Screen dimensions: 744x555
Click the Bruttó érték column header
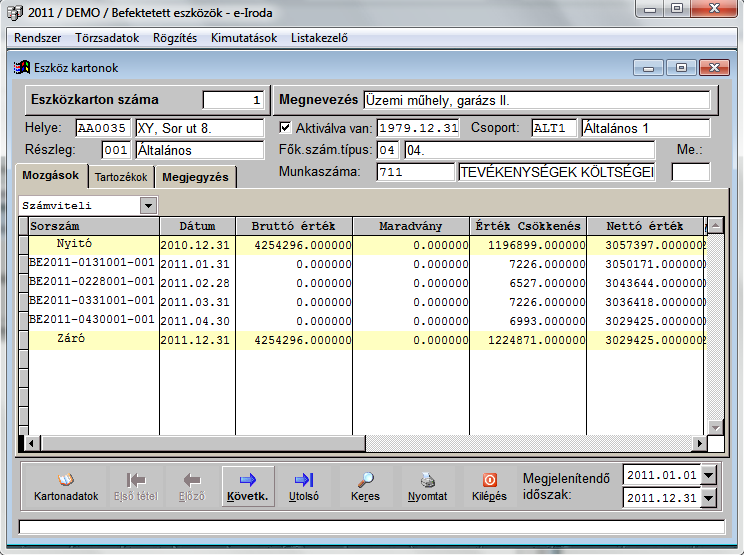pos(294,226)
